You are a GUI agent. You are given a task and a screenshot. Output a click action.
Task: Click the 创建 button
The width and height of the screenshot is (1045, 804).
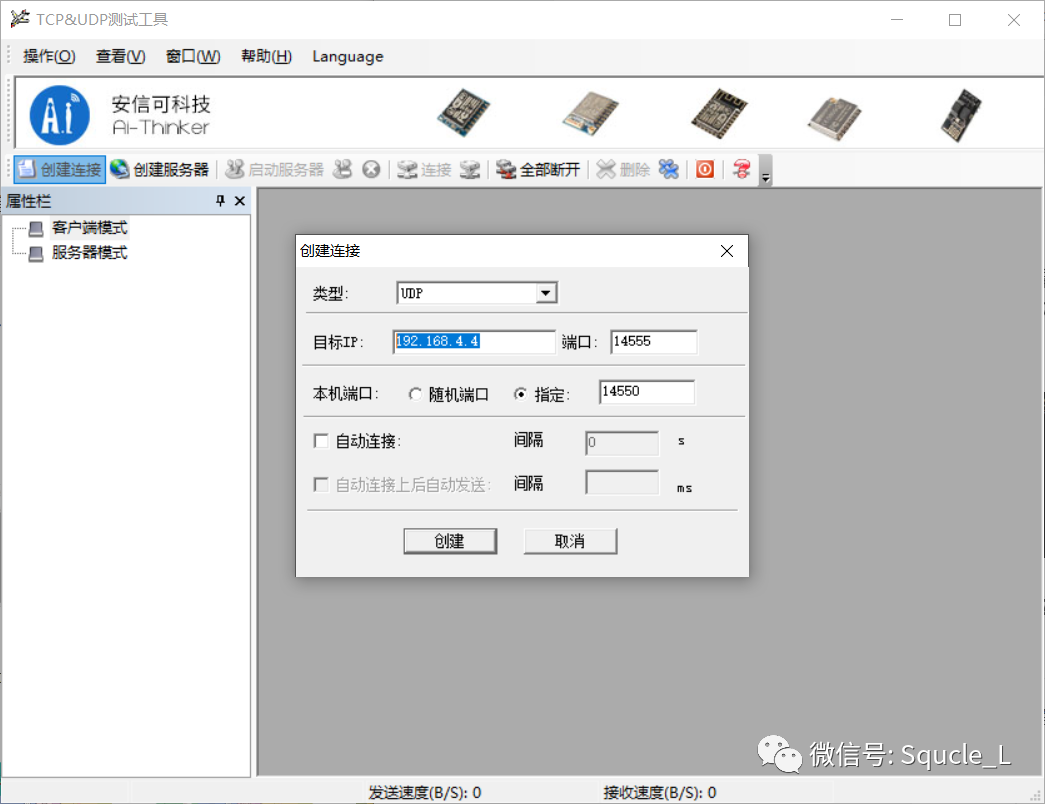450,541
